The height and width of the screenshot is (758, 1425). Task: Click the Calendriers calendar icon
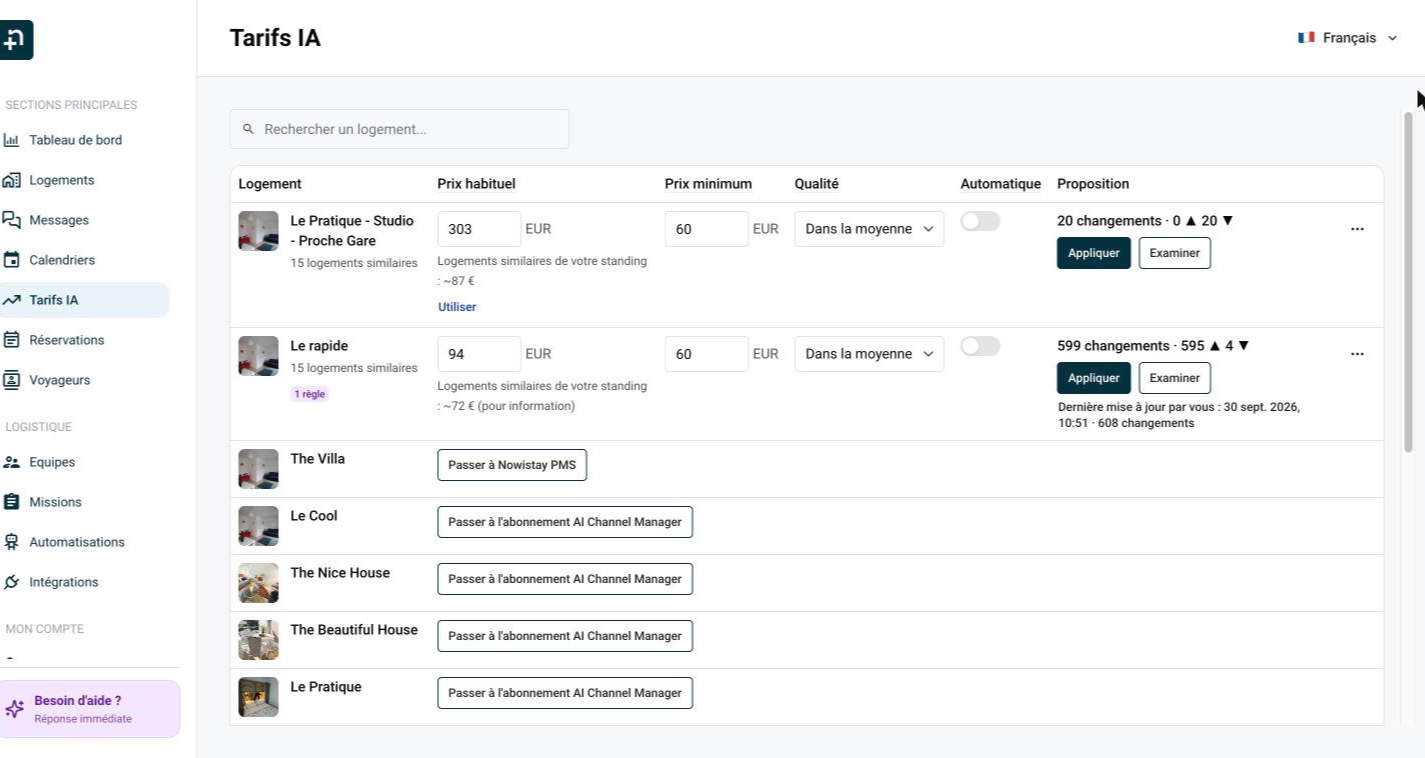[x=12, y=260]
